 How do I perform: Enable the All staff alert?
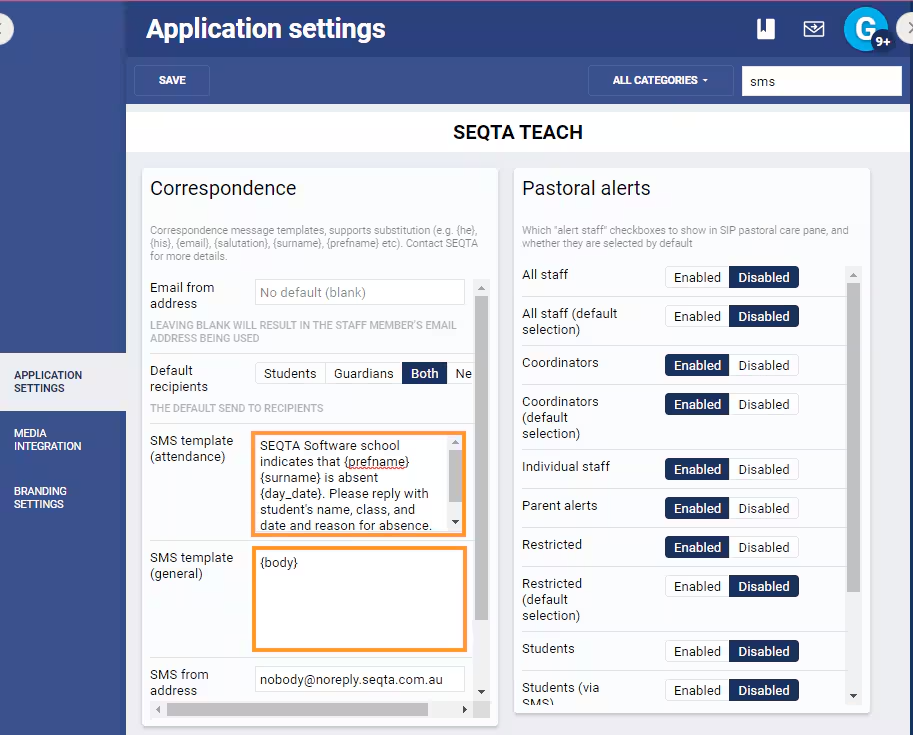coord(697,277)
